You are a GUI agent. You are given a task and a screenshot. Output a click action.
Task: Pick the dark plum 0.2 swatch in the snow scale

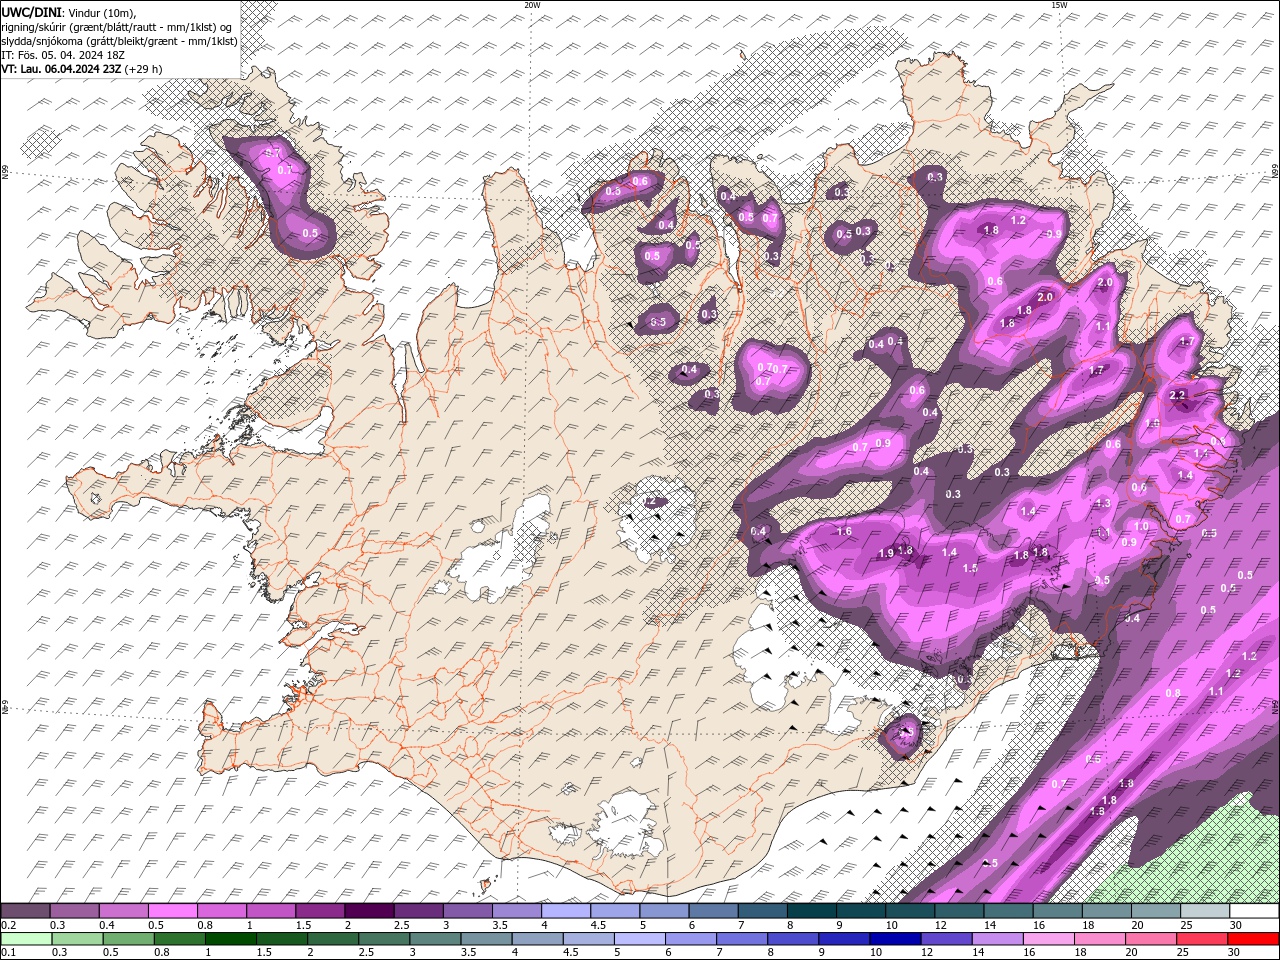26,911
